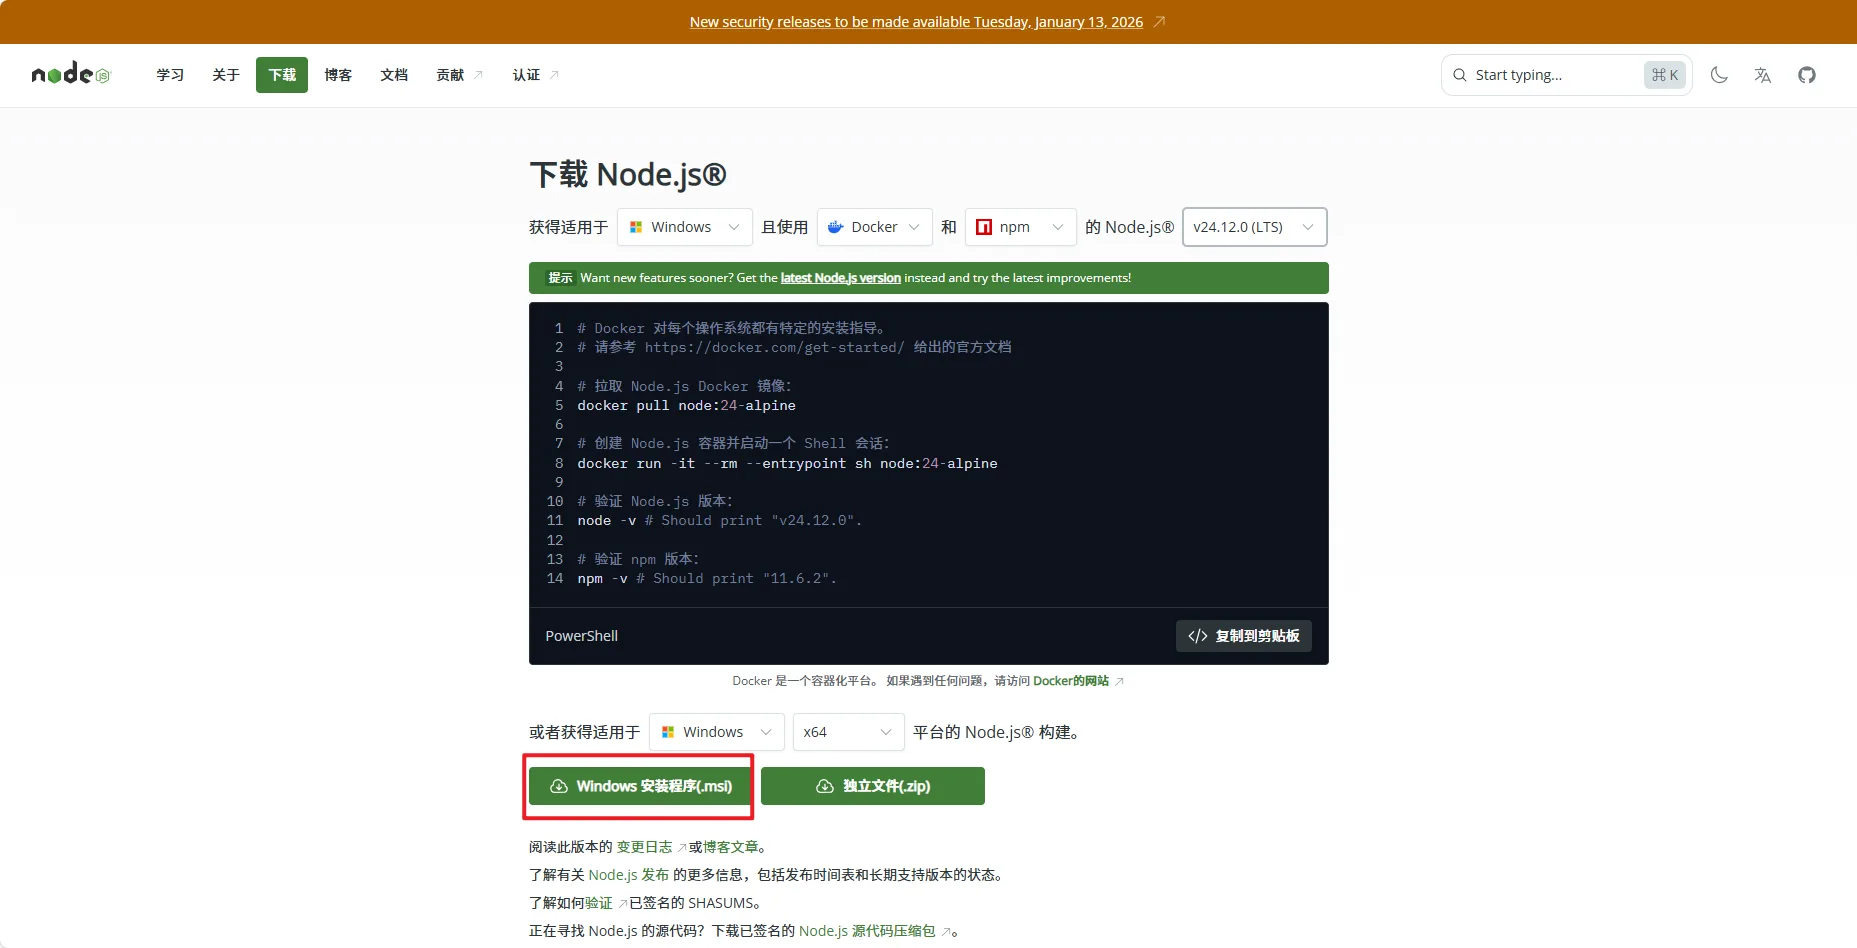Viewport: 1857px width, 948px height.
Task: Open the language translation icon
Action: pyautogui.click(x=1763, y=75)
